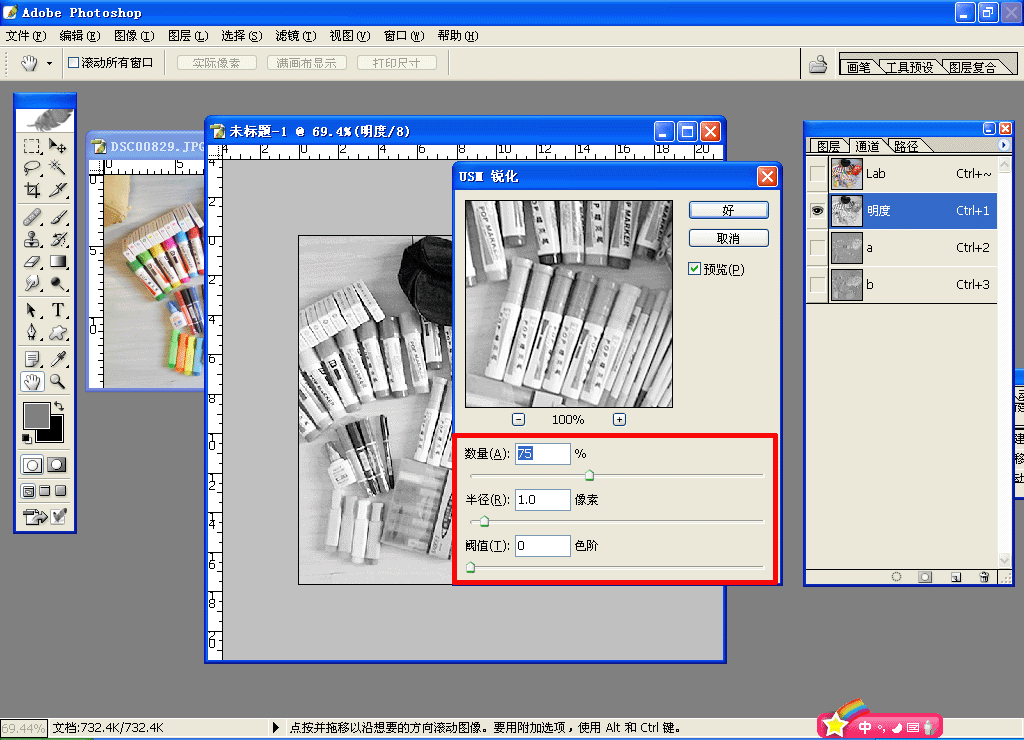
Task: Select the Notes tool
Action: pos(32,359)
